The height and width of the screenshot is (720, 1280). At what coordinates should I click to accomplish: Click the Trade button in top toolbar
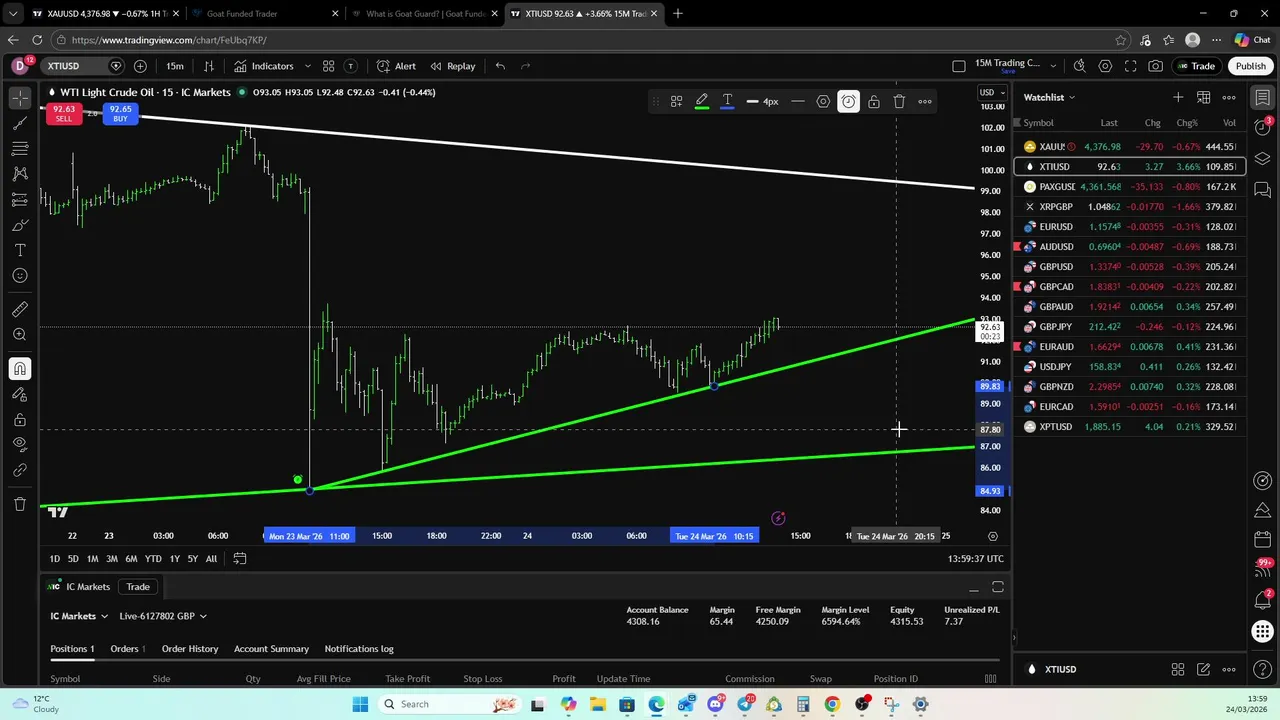coord(1195,66)
